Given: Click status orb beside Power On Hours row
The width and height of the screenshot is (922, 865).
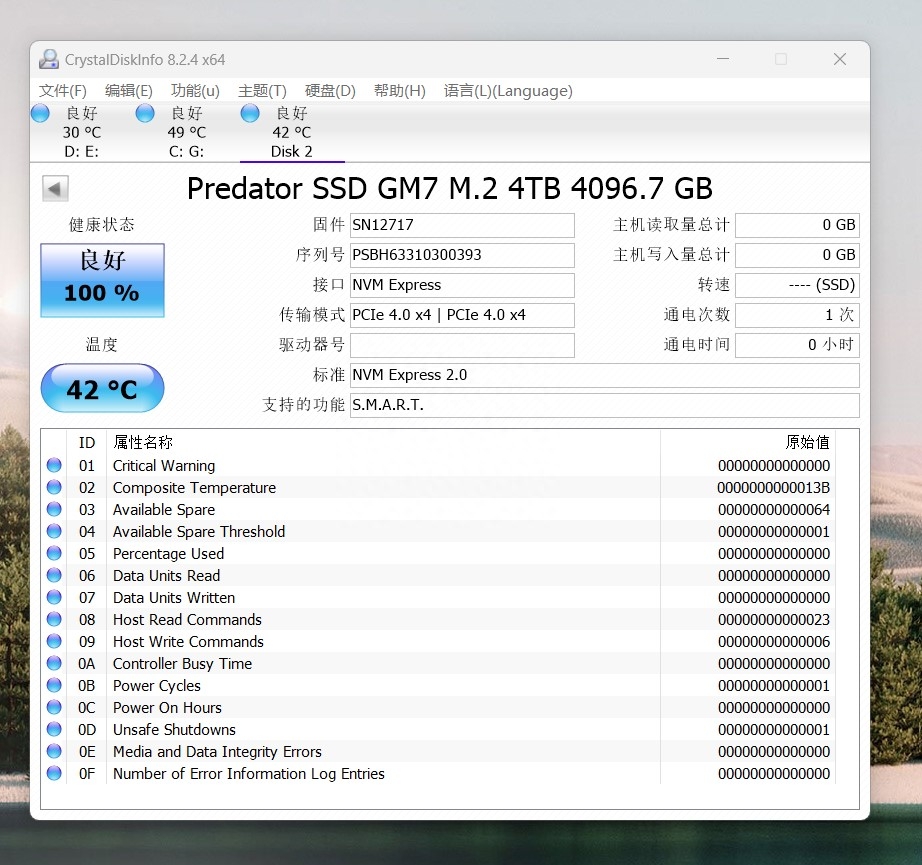Looking at the screenshot, I should pyautogui.click(x=54, y=707).
